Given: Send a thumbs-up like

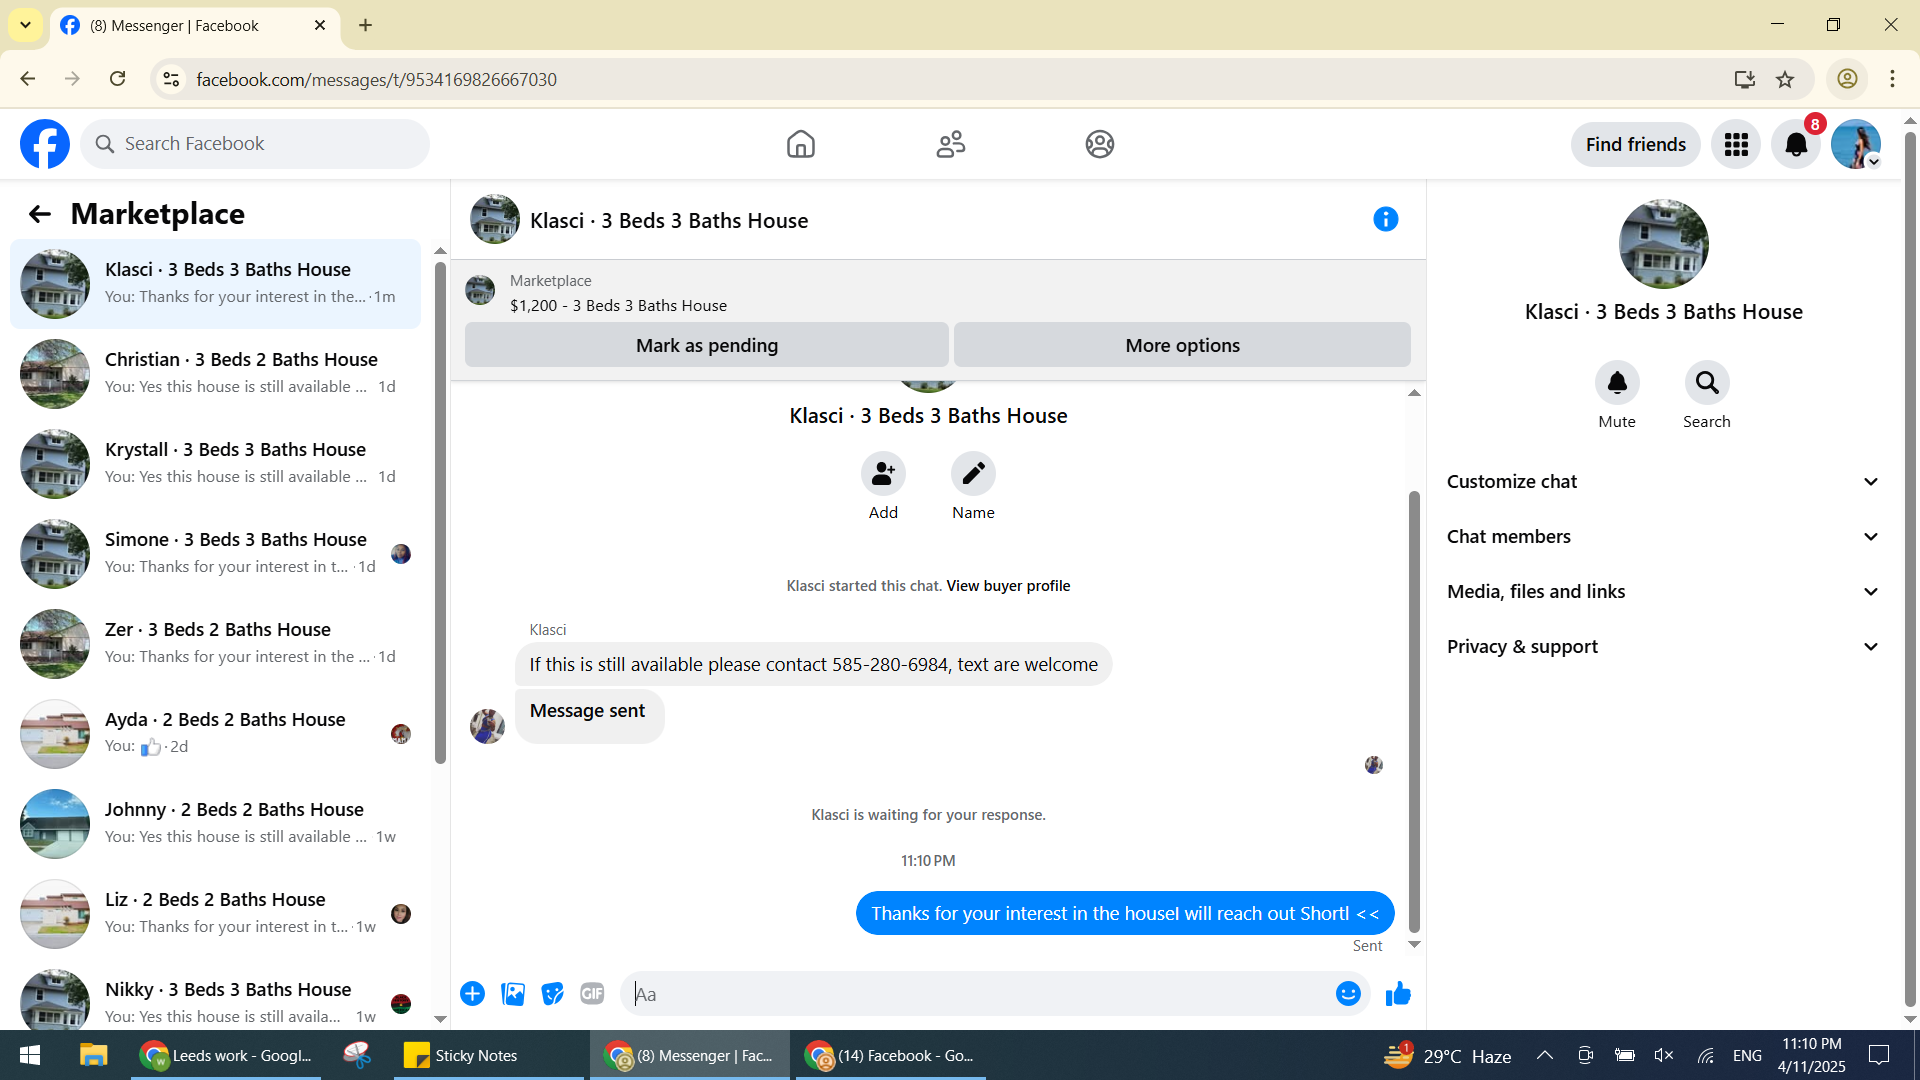Looking at the screenshot, I should [x=1398, y=994].
